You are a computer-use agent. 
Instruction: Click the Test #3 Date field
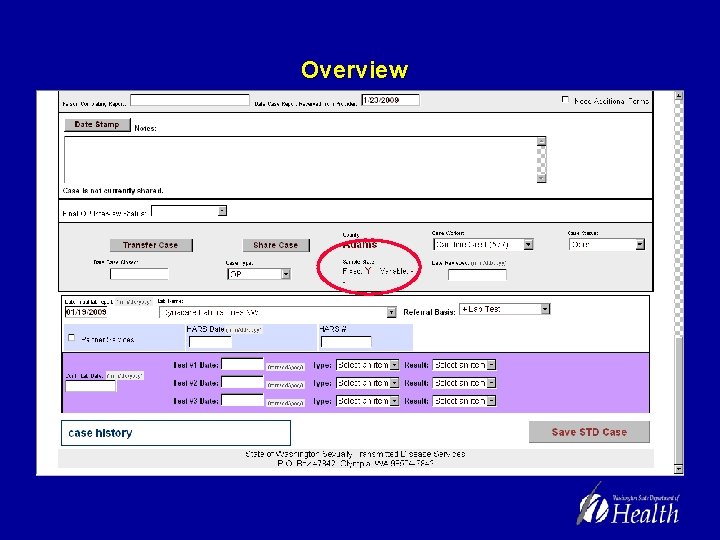[x=242, y=400]
